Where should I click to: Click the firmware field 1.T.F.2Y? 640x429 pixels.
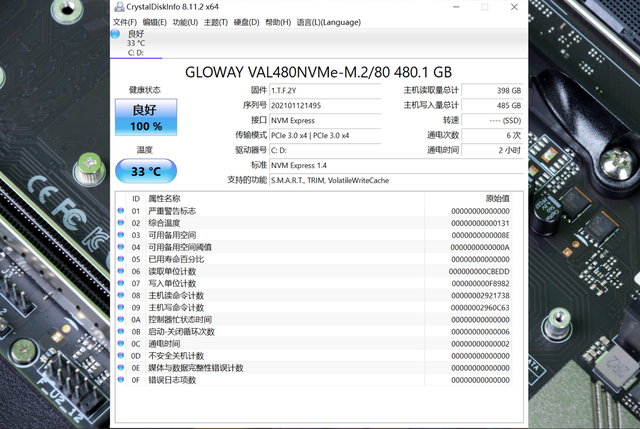pos(325,91)
